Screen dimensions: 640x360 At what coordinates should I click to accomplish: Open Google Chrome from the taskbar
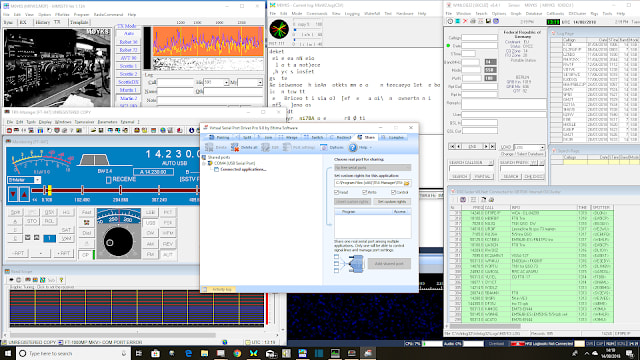pos(237,353)
